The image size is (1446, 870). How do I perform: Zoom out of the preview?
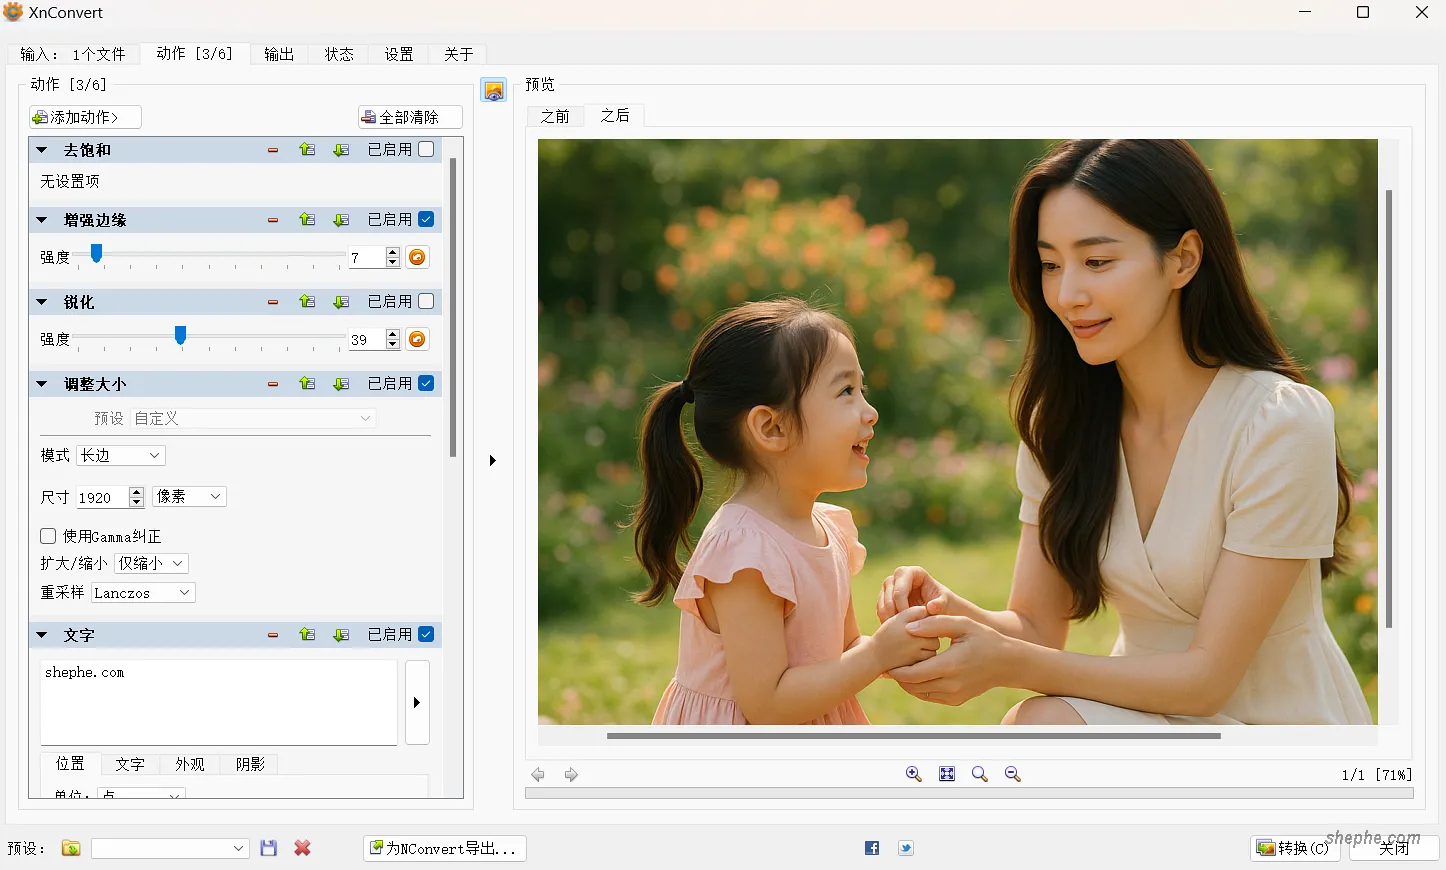(1012, 773)
